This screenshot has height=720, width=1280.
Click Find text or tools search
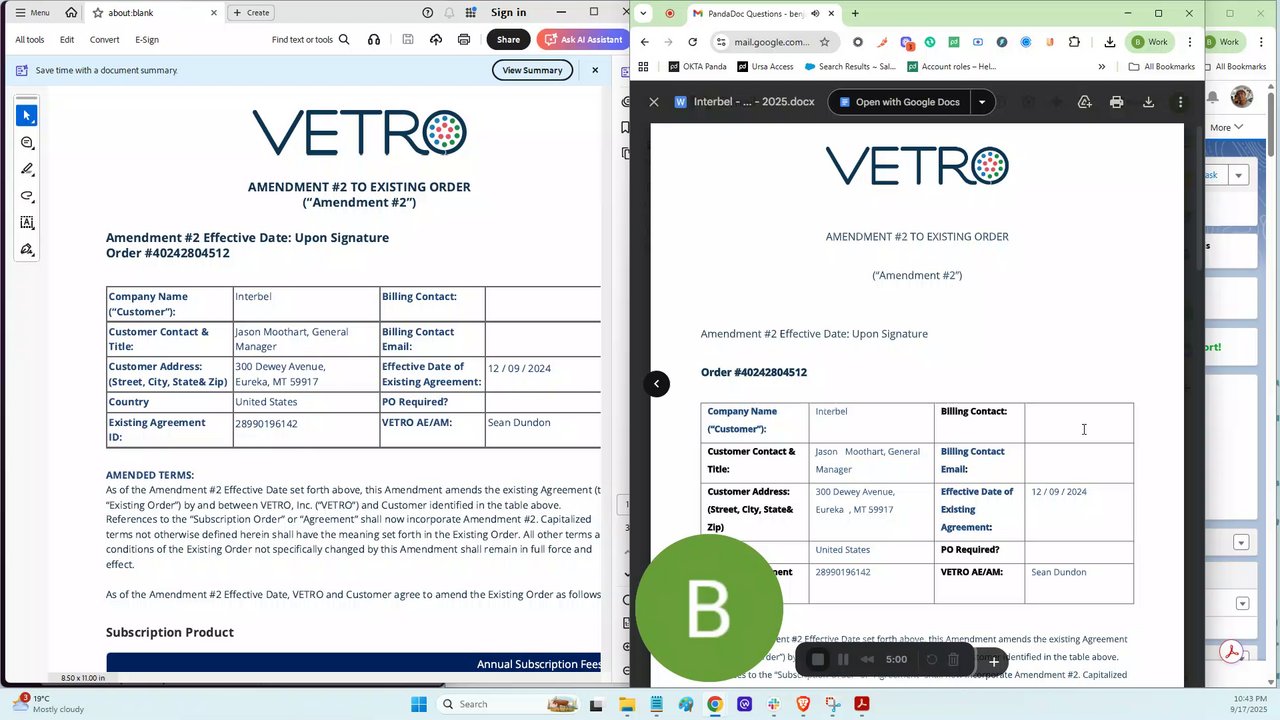(x=310, y=40)
